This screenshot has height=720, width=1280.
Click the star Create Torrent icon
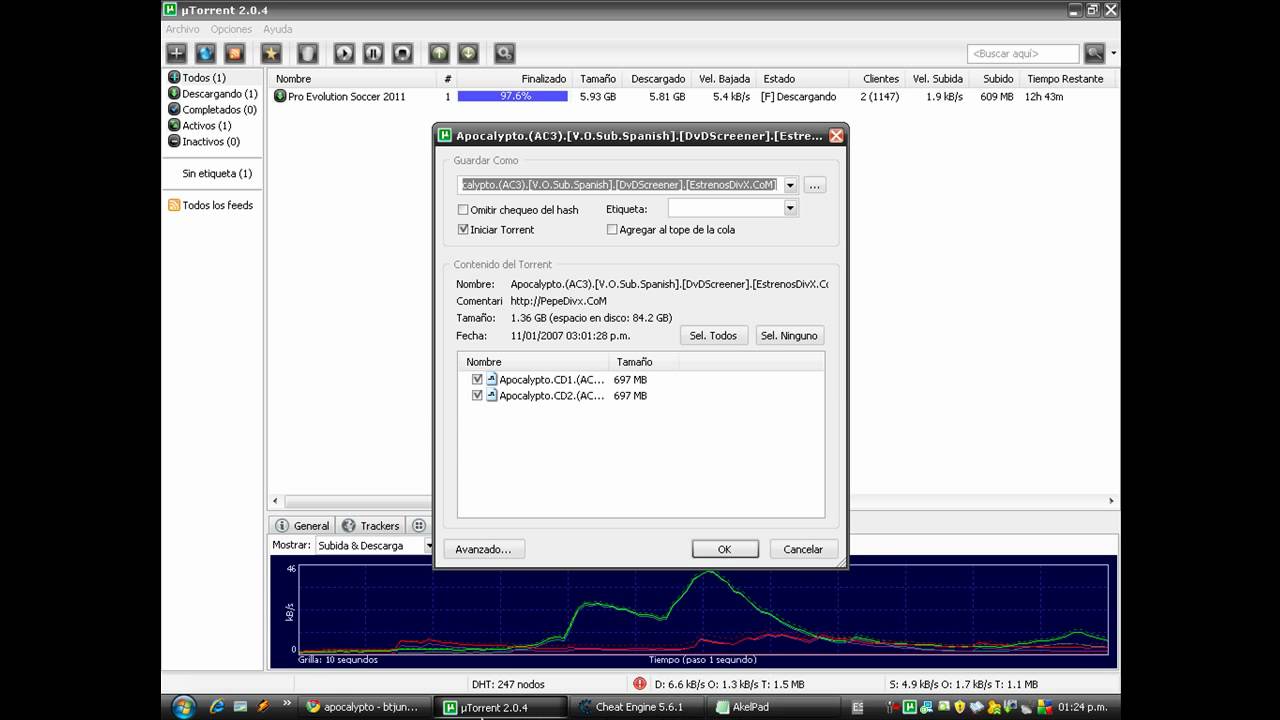271,53
